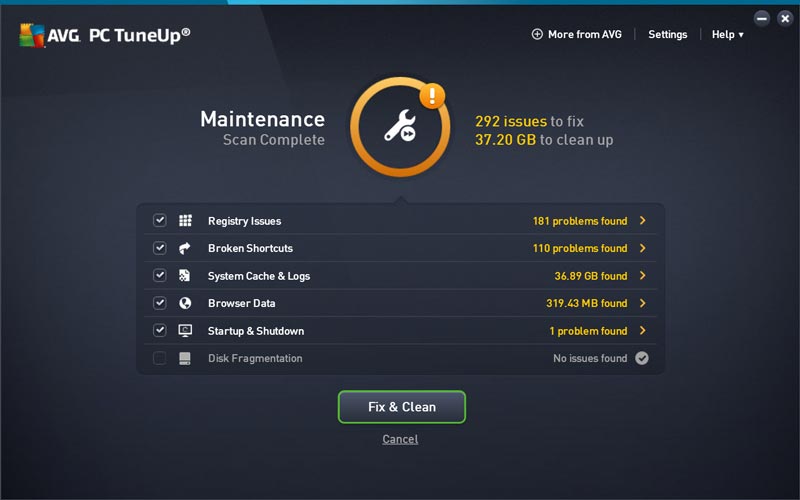Viewport: 800px width, 500px height.
Task: Minimize the AVG PC TuneUp window
Action: pos(762,19)
